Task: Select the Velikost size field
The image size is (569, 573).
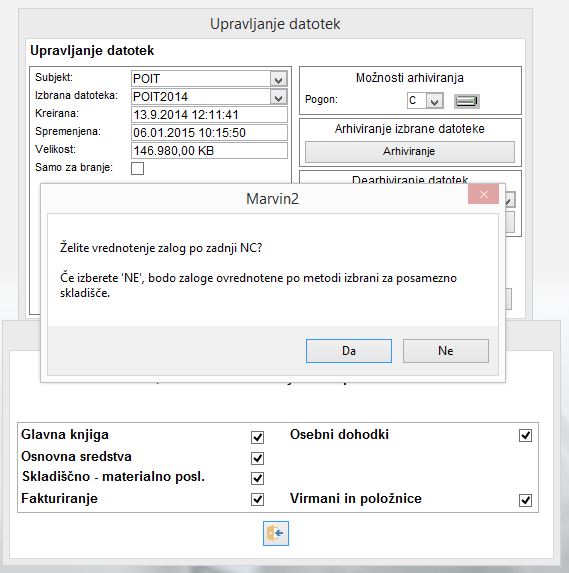Action: click(x=209, y=151)
